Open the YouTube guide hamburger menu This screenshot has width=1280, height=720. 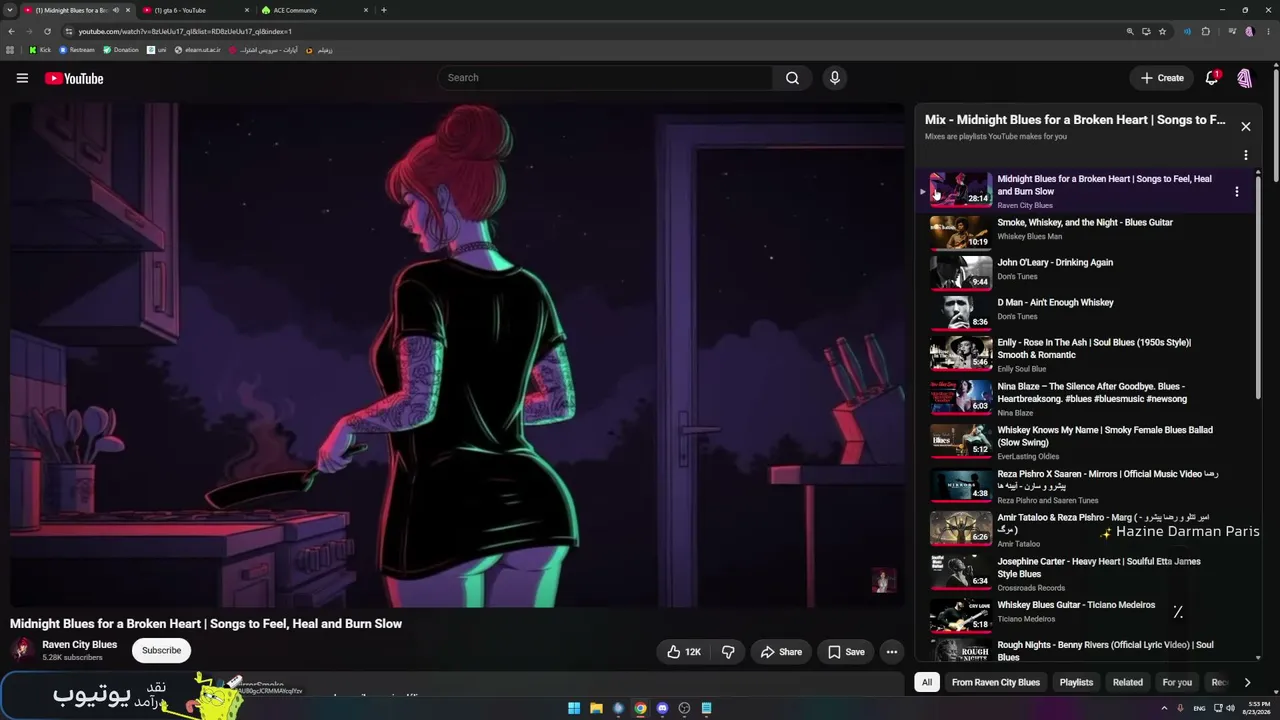[x=22, y=78]
